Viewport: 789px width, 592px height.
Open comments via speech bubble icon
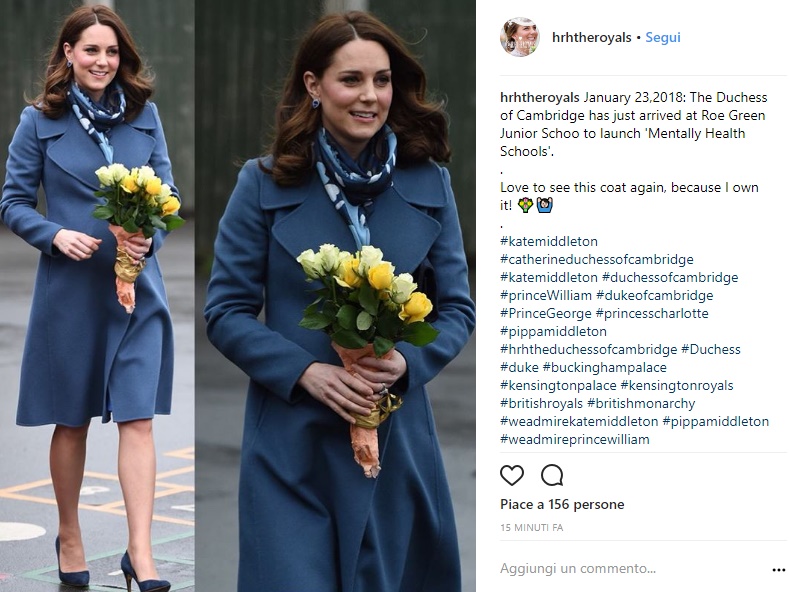point(552,475)
